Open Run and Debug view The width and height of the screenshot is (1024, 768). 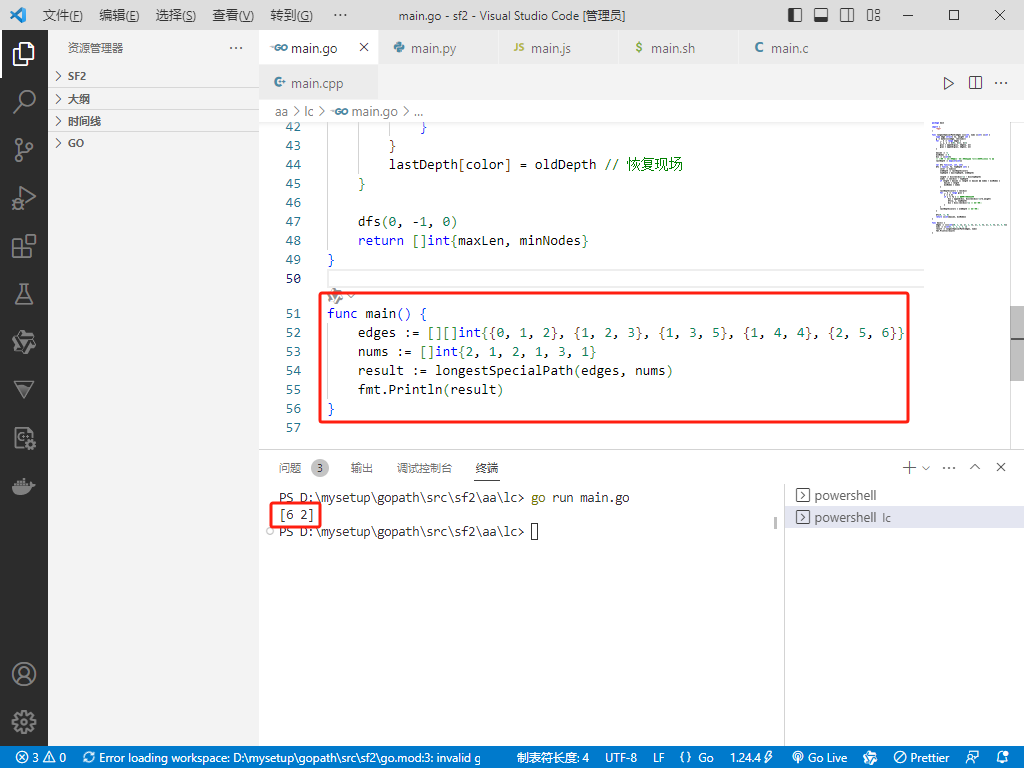(x=24, y=198)
